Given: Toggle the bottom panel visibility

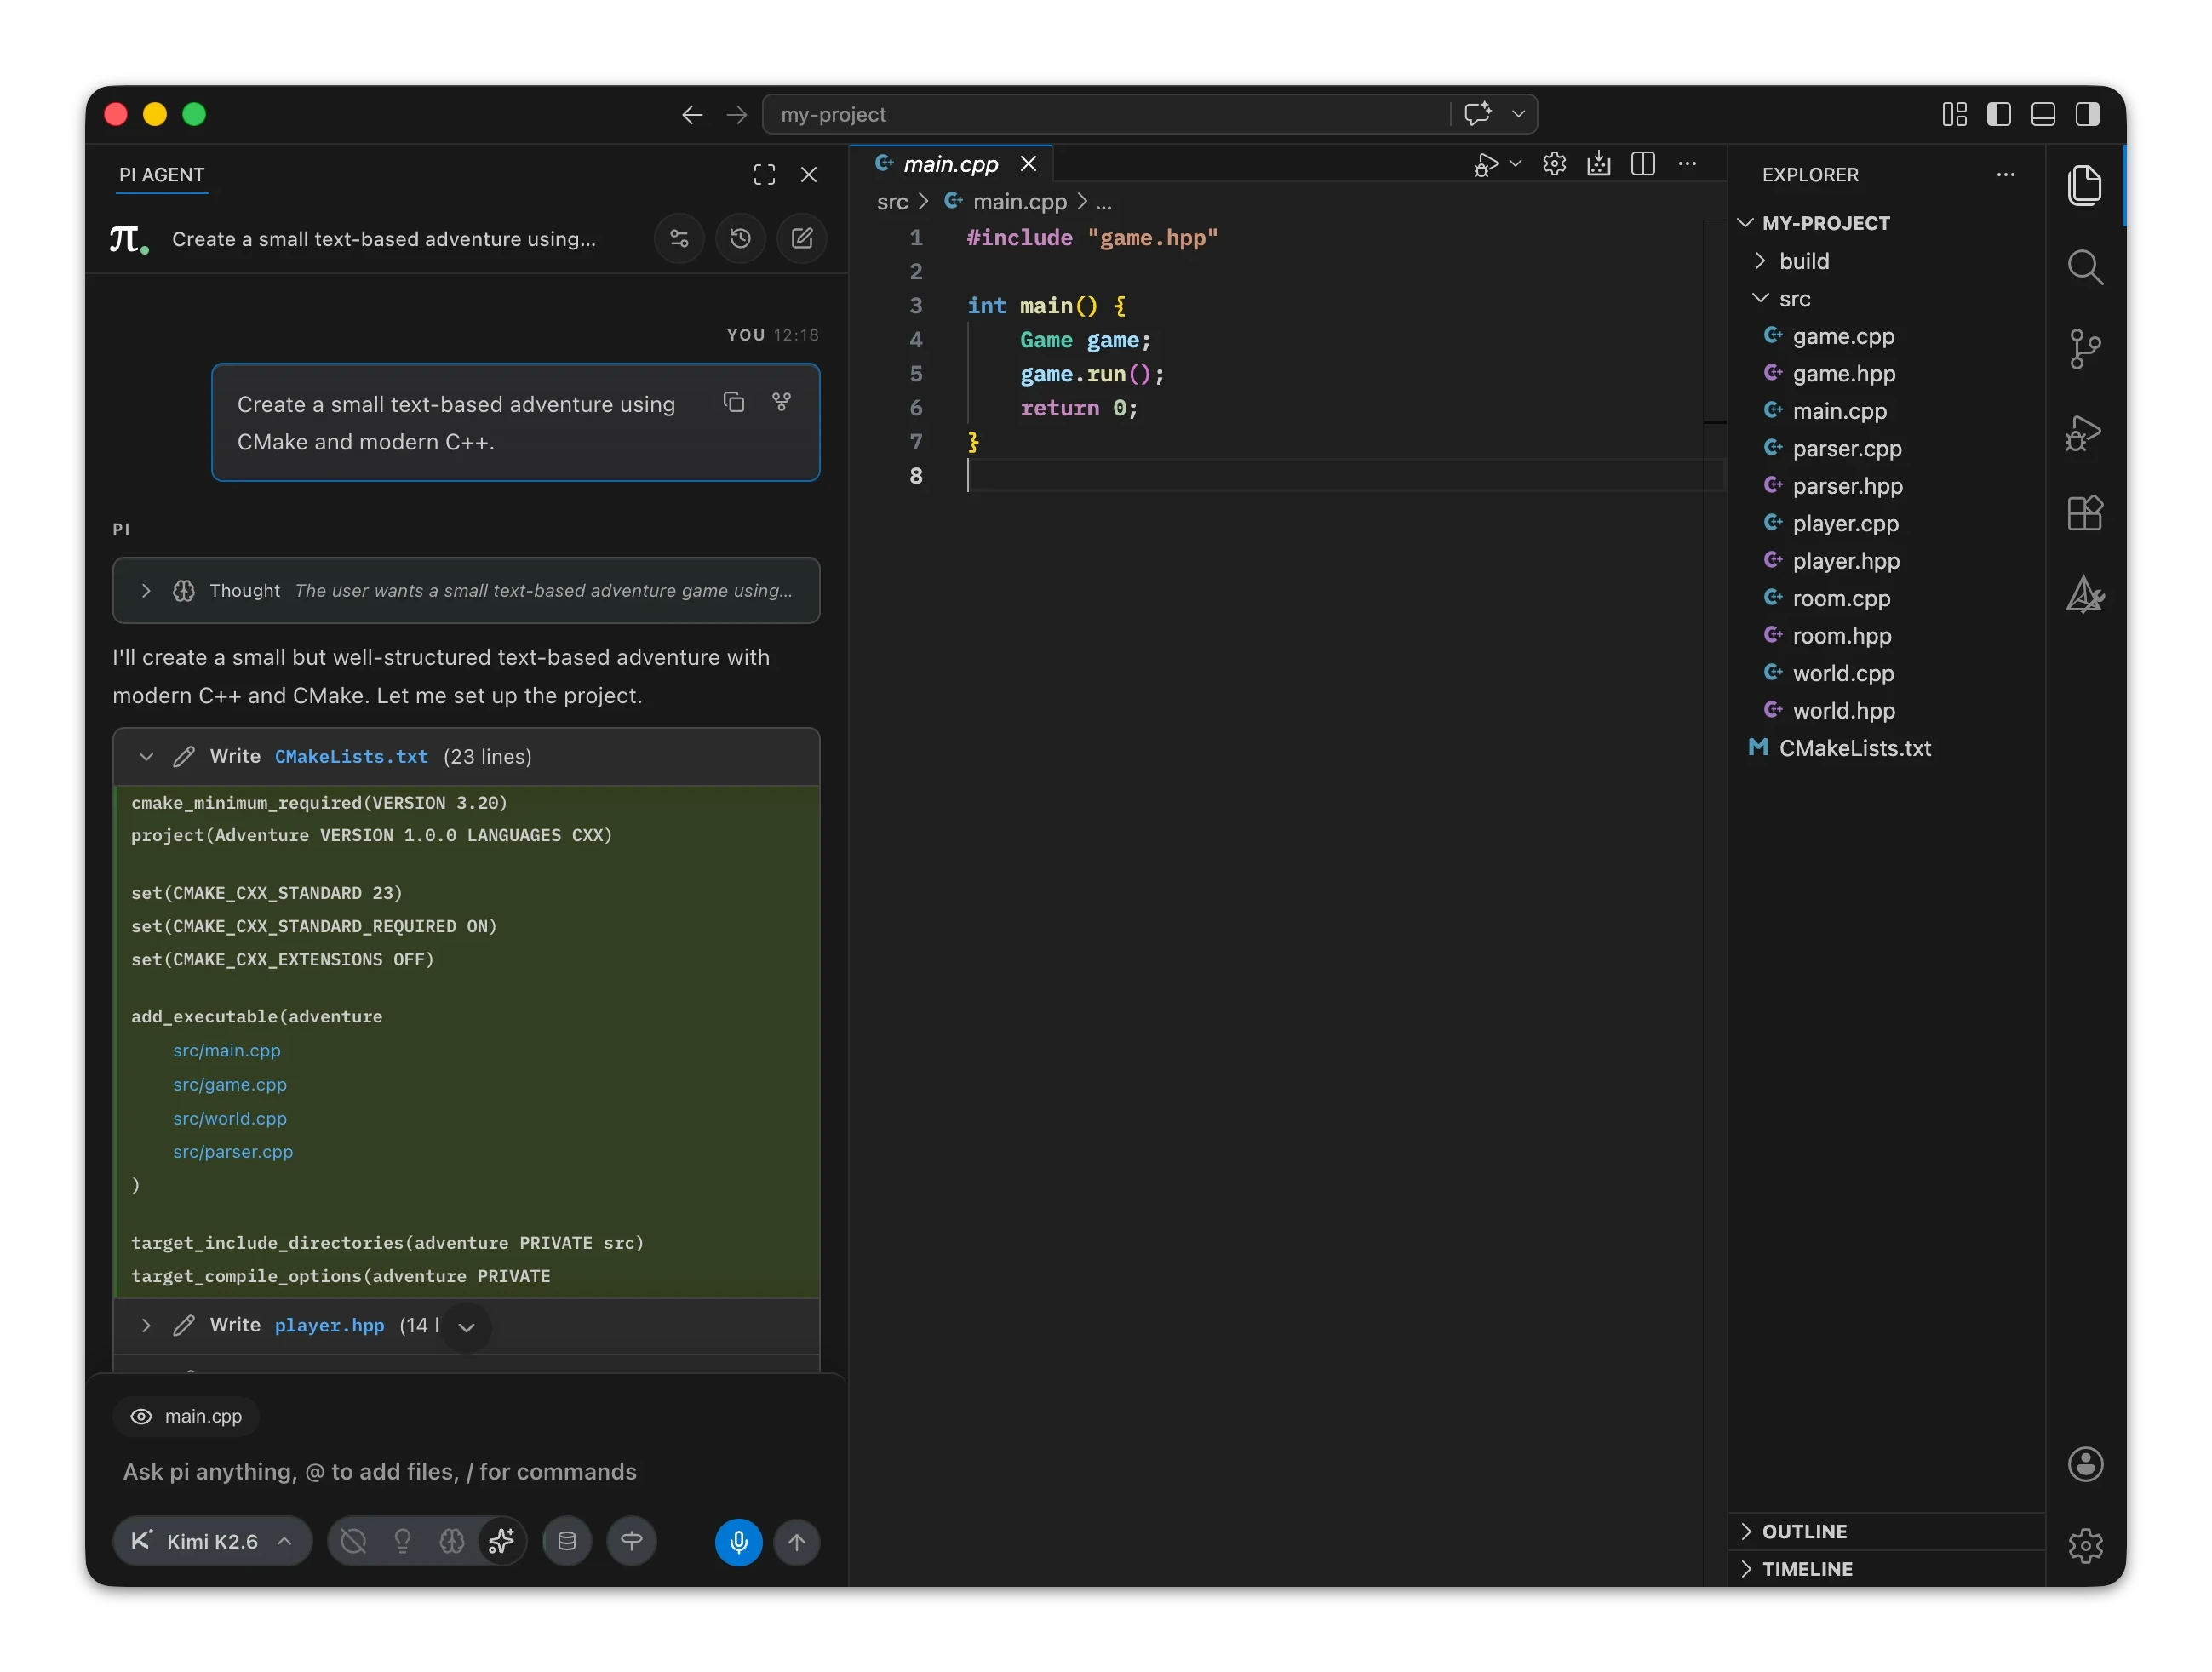Looking at the screenshot, I should (x=2043, y=115).
